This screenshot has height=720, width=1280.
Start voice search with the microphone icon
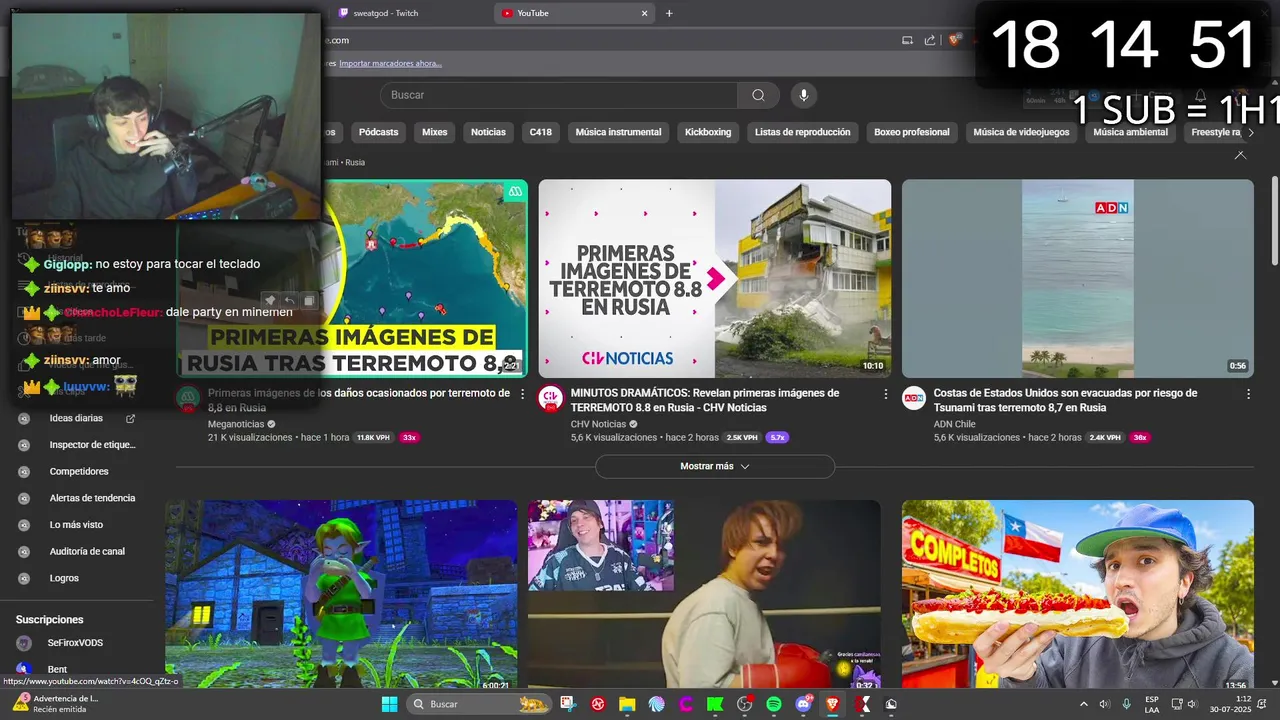(x=803, y=95)
